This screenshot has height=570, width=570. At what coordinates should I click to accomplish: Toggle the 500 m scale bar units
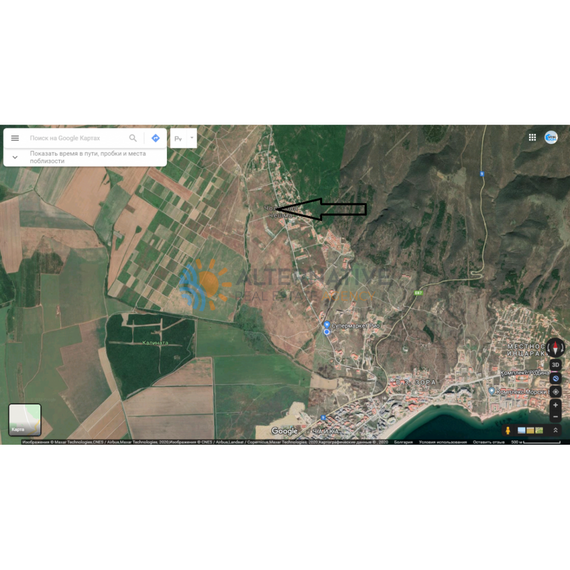tap(535, 442)
